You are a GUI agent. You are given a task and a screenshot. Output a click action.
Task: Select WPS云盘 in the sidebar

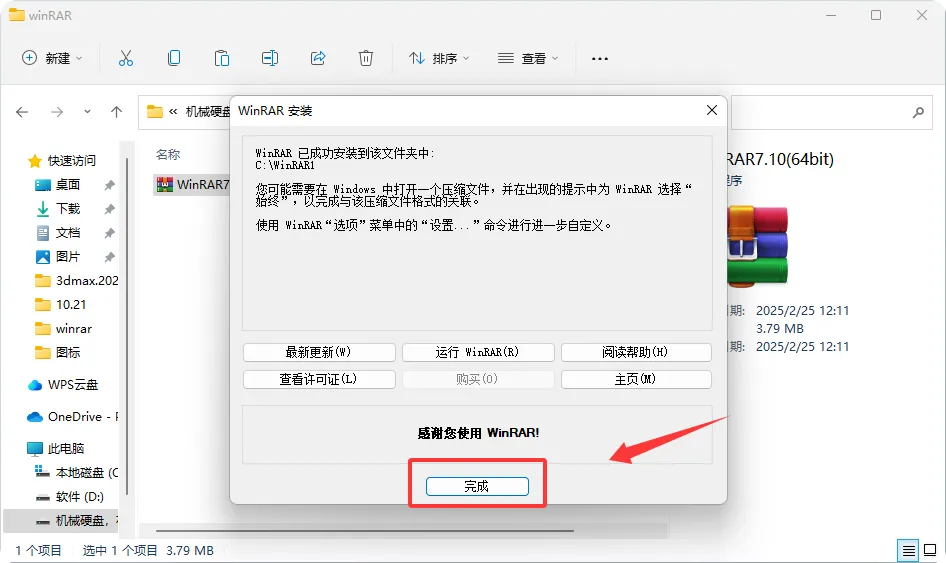63,385
